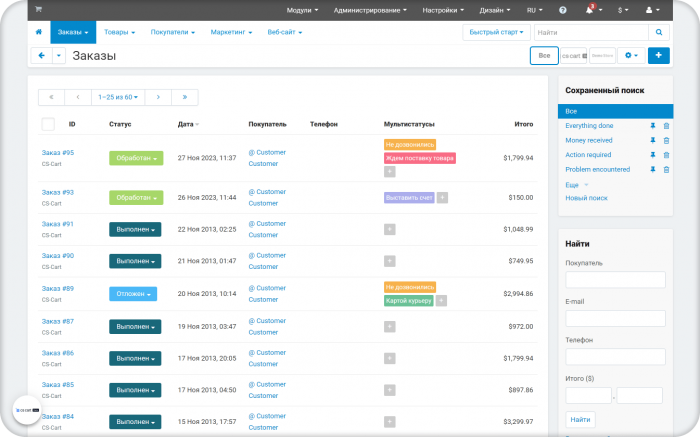Open the Товары menu
700x437 pixels.
click(x=119, y=32)
